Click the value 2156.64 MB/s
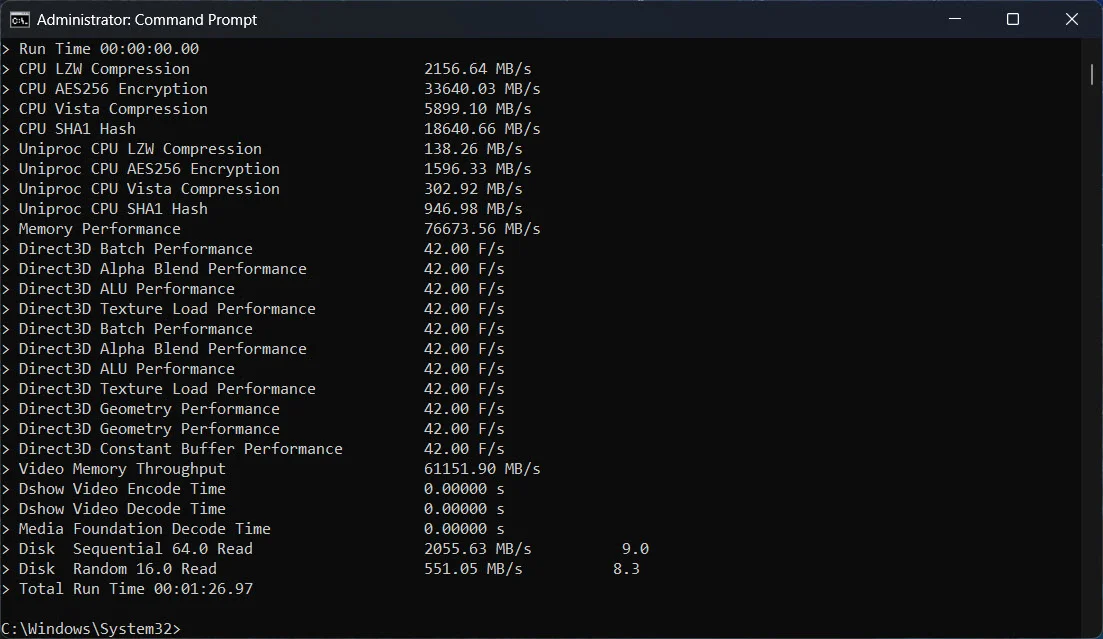Screen dimensions: 1103x639 478,69
